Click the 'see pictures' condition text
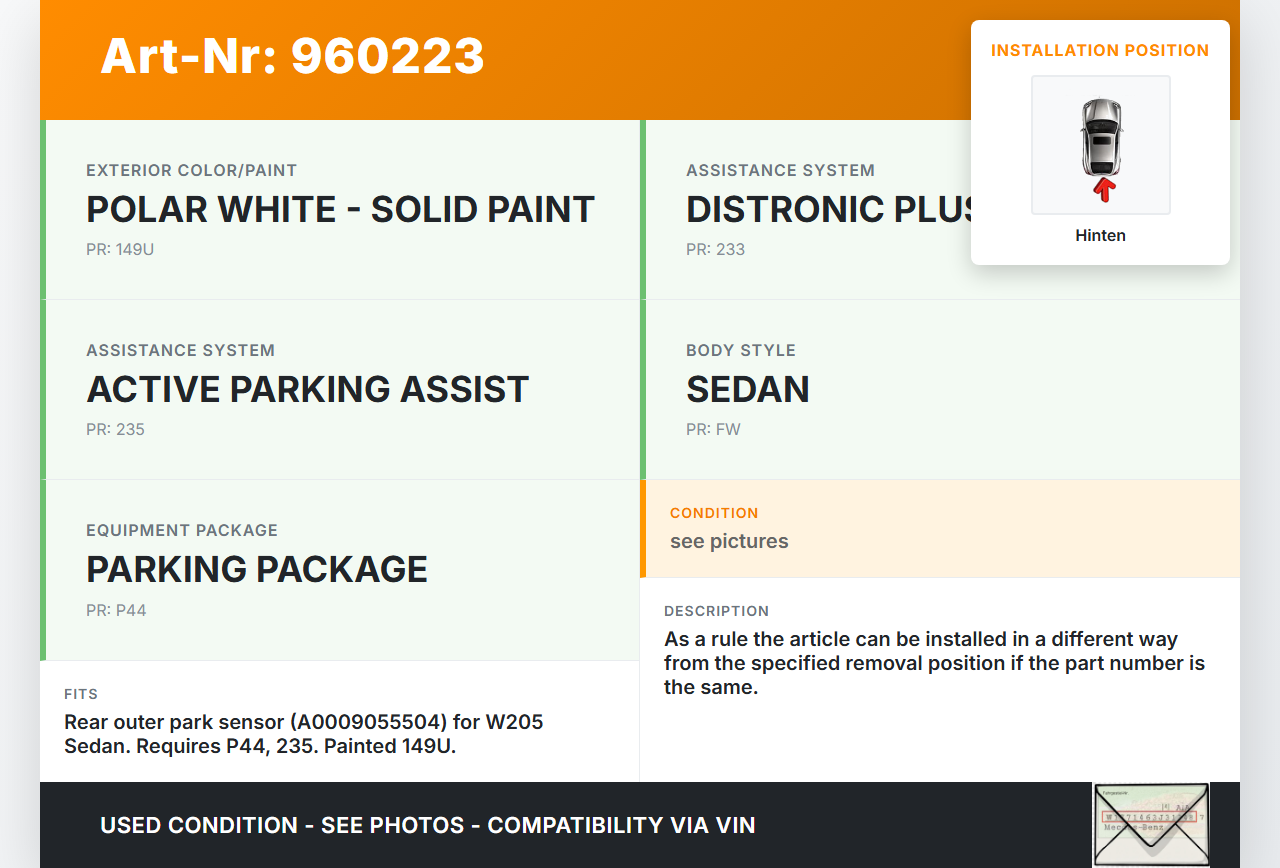1280x868 pixels. click(729, 541)
